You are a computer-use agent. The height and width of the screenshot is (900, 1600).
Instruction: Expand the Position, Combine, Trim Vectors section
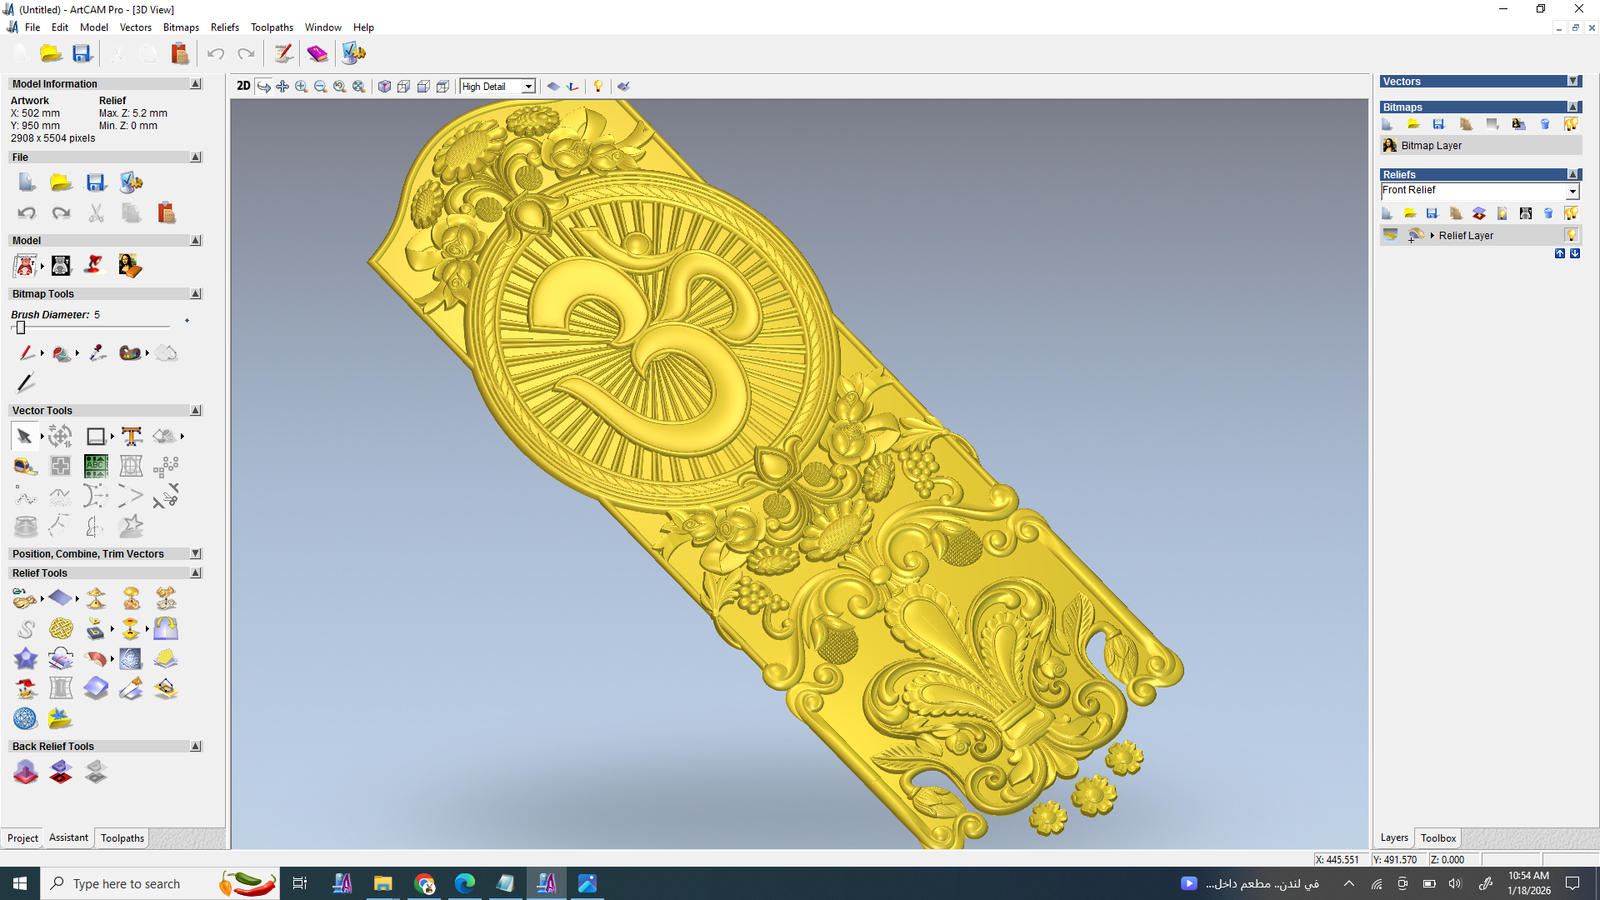coord(195,554)
